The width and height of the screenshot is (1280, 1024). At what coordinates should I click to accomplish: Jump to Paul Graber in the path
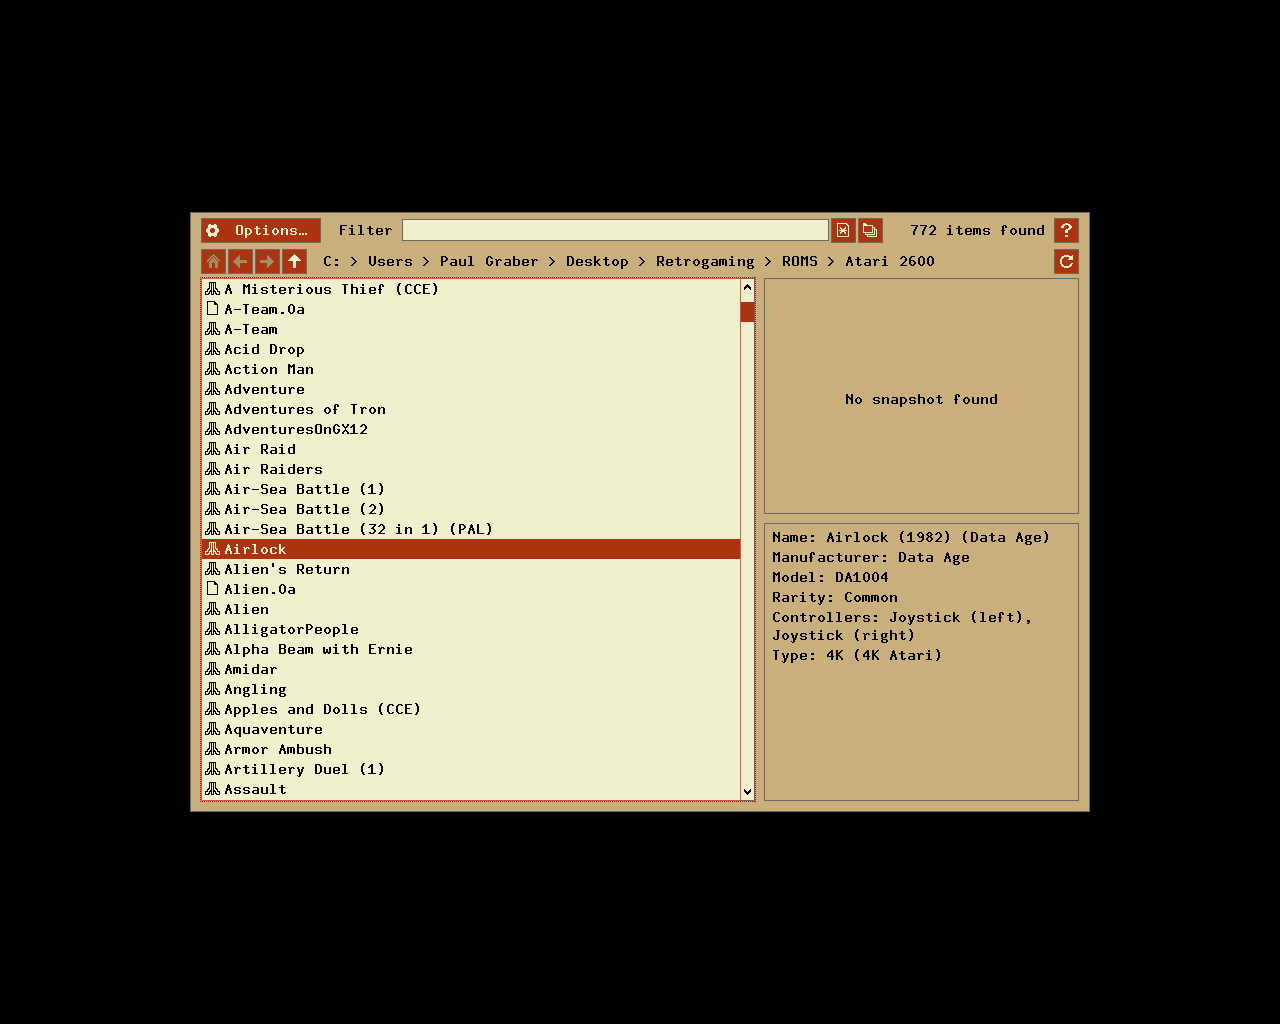[489, 261]
